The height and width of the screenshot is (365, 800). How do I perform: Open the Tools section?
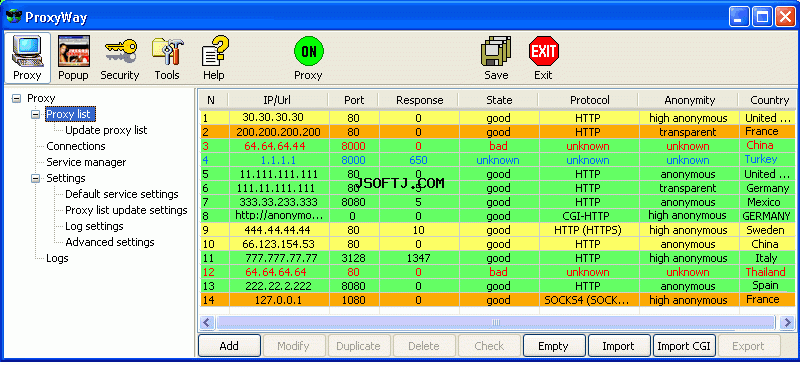pos(167,58)
